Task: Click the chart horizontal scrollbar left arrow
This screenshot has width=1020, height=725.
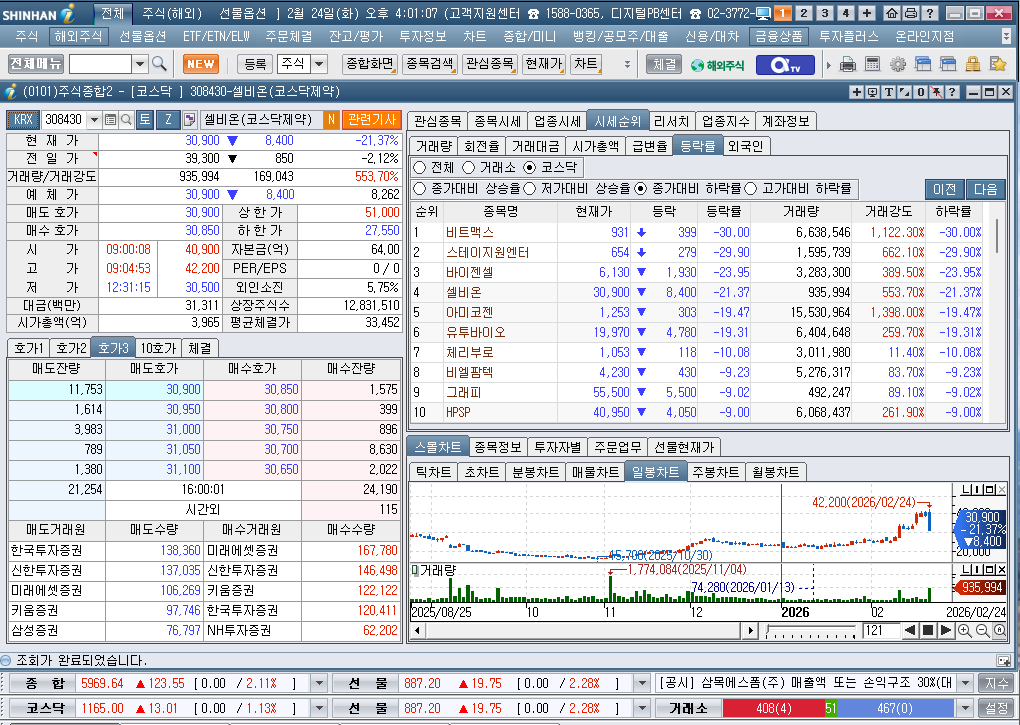Action: (x=416, y=630)
